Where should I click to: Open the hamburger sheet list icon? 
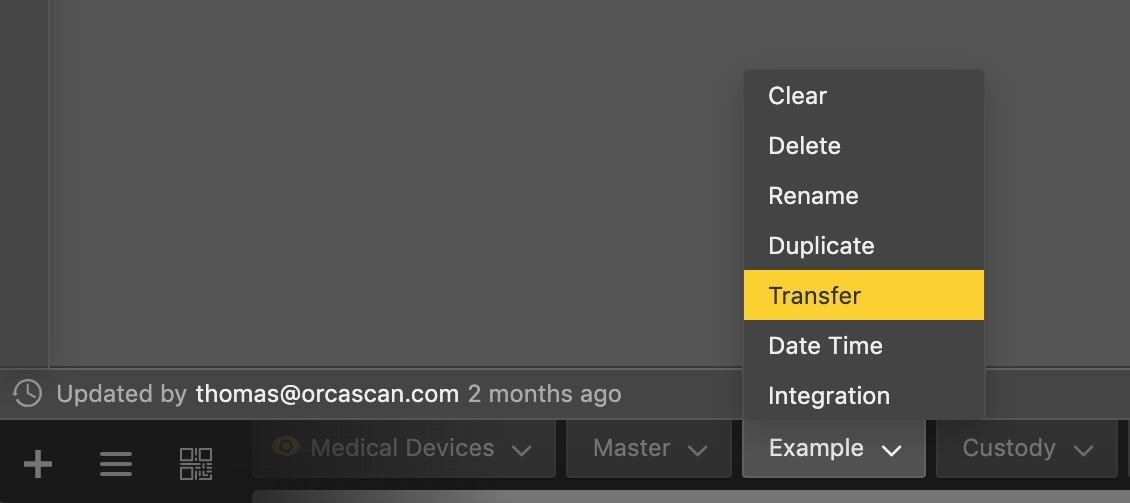116,464
